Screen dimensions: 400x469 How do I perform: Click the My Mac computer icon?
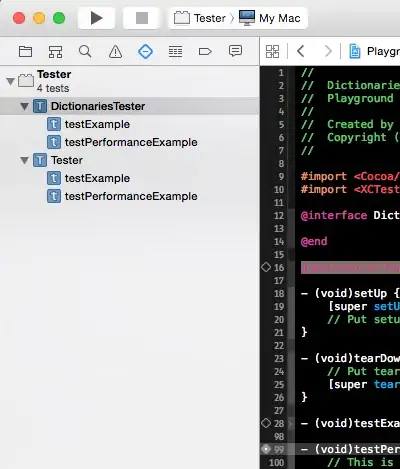click(247, 18)
